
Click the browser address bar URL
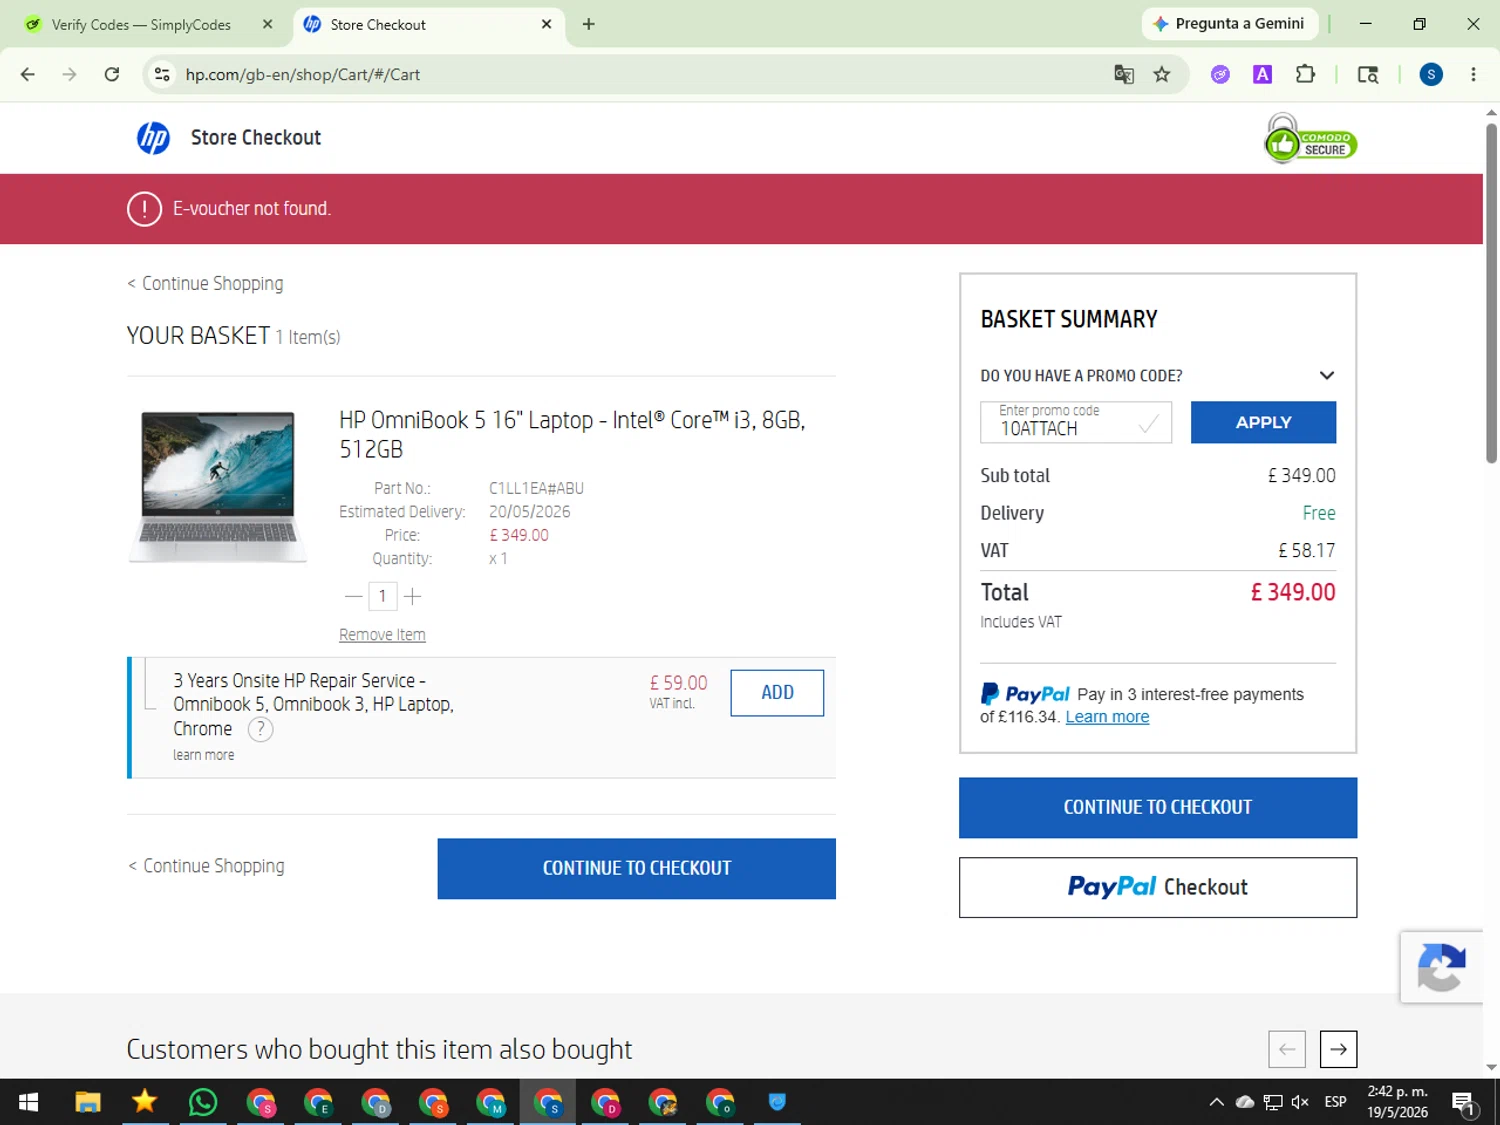coord(302,74)
